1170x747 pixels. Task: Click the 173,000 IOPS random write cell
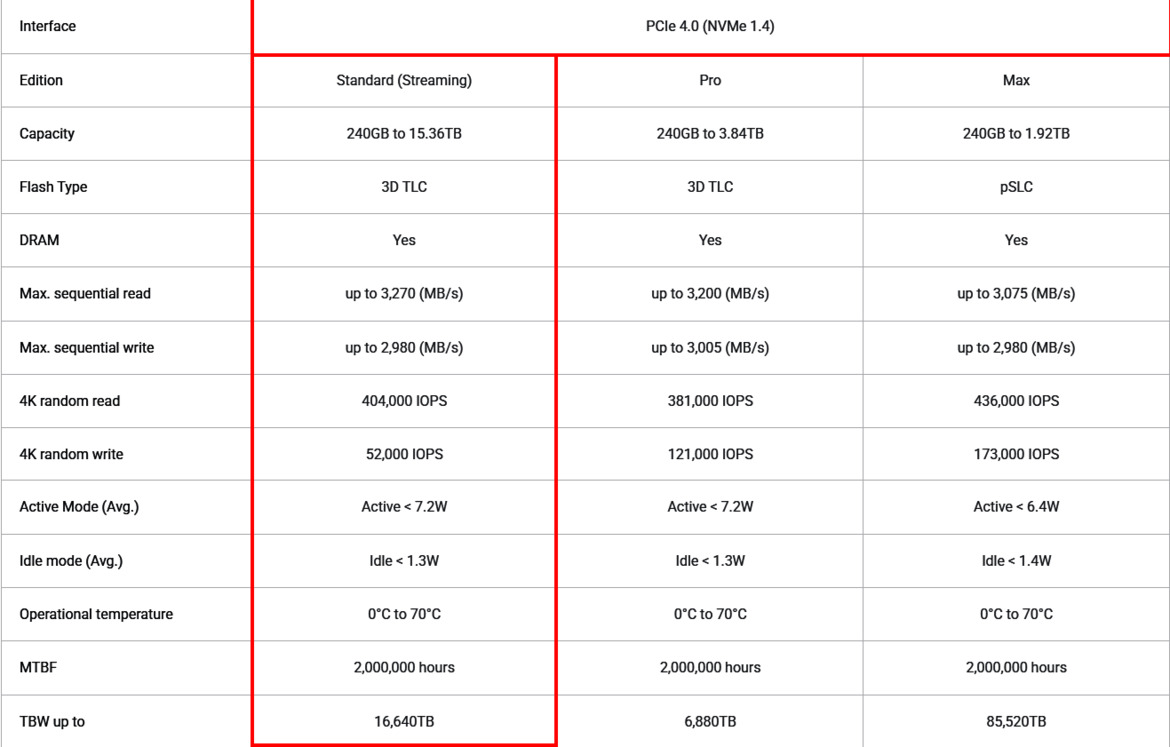1016,454
